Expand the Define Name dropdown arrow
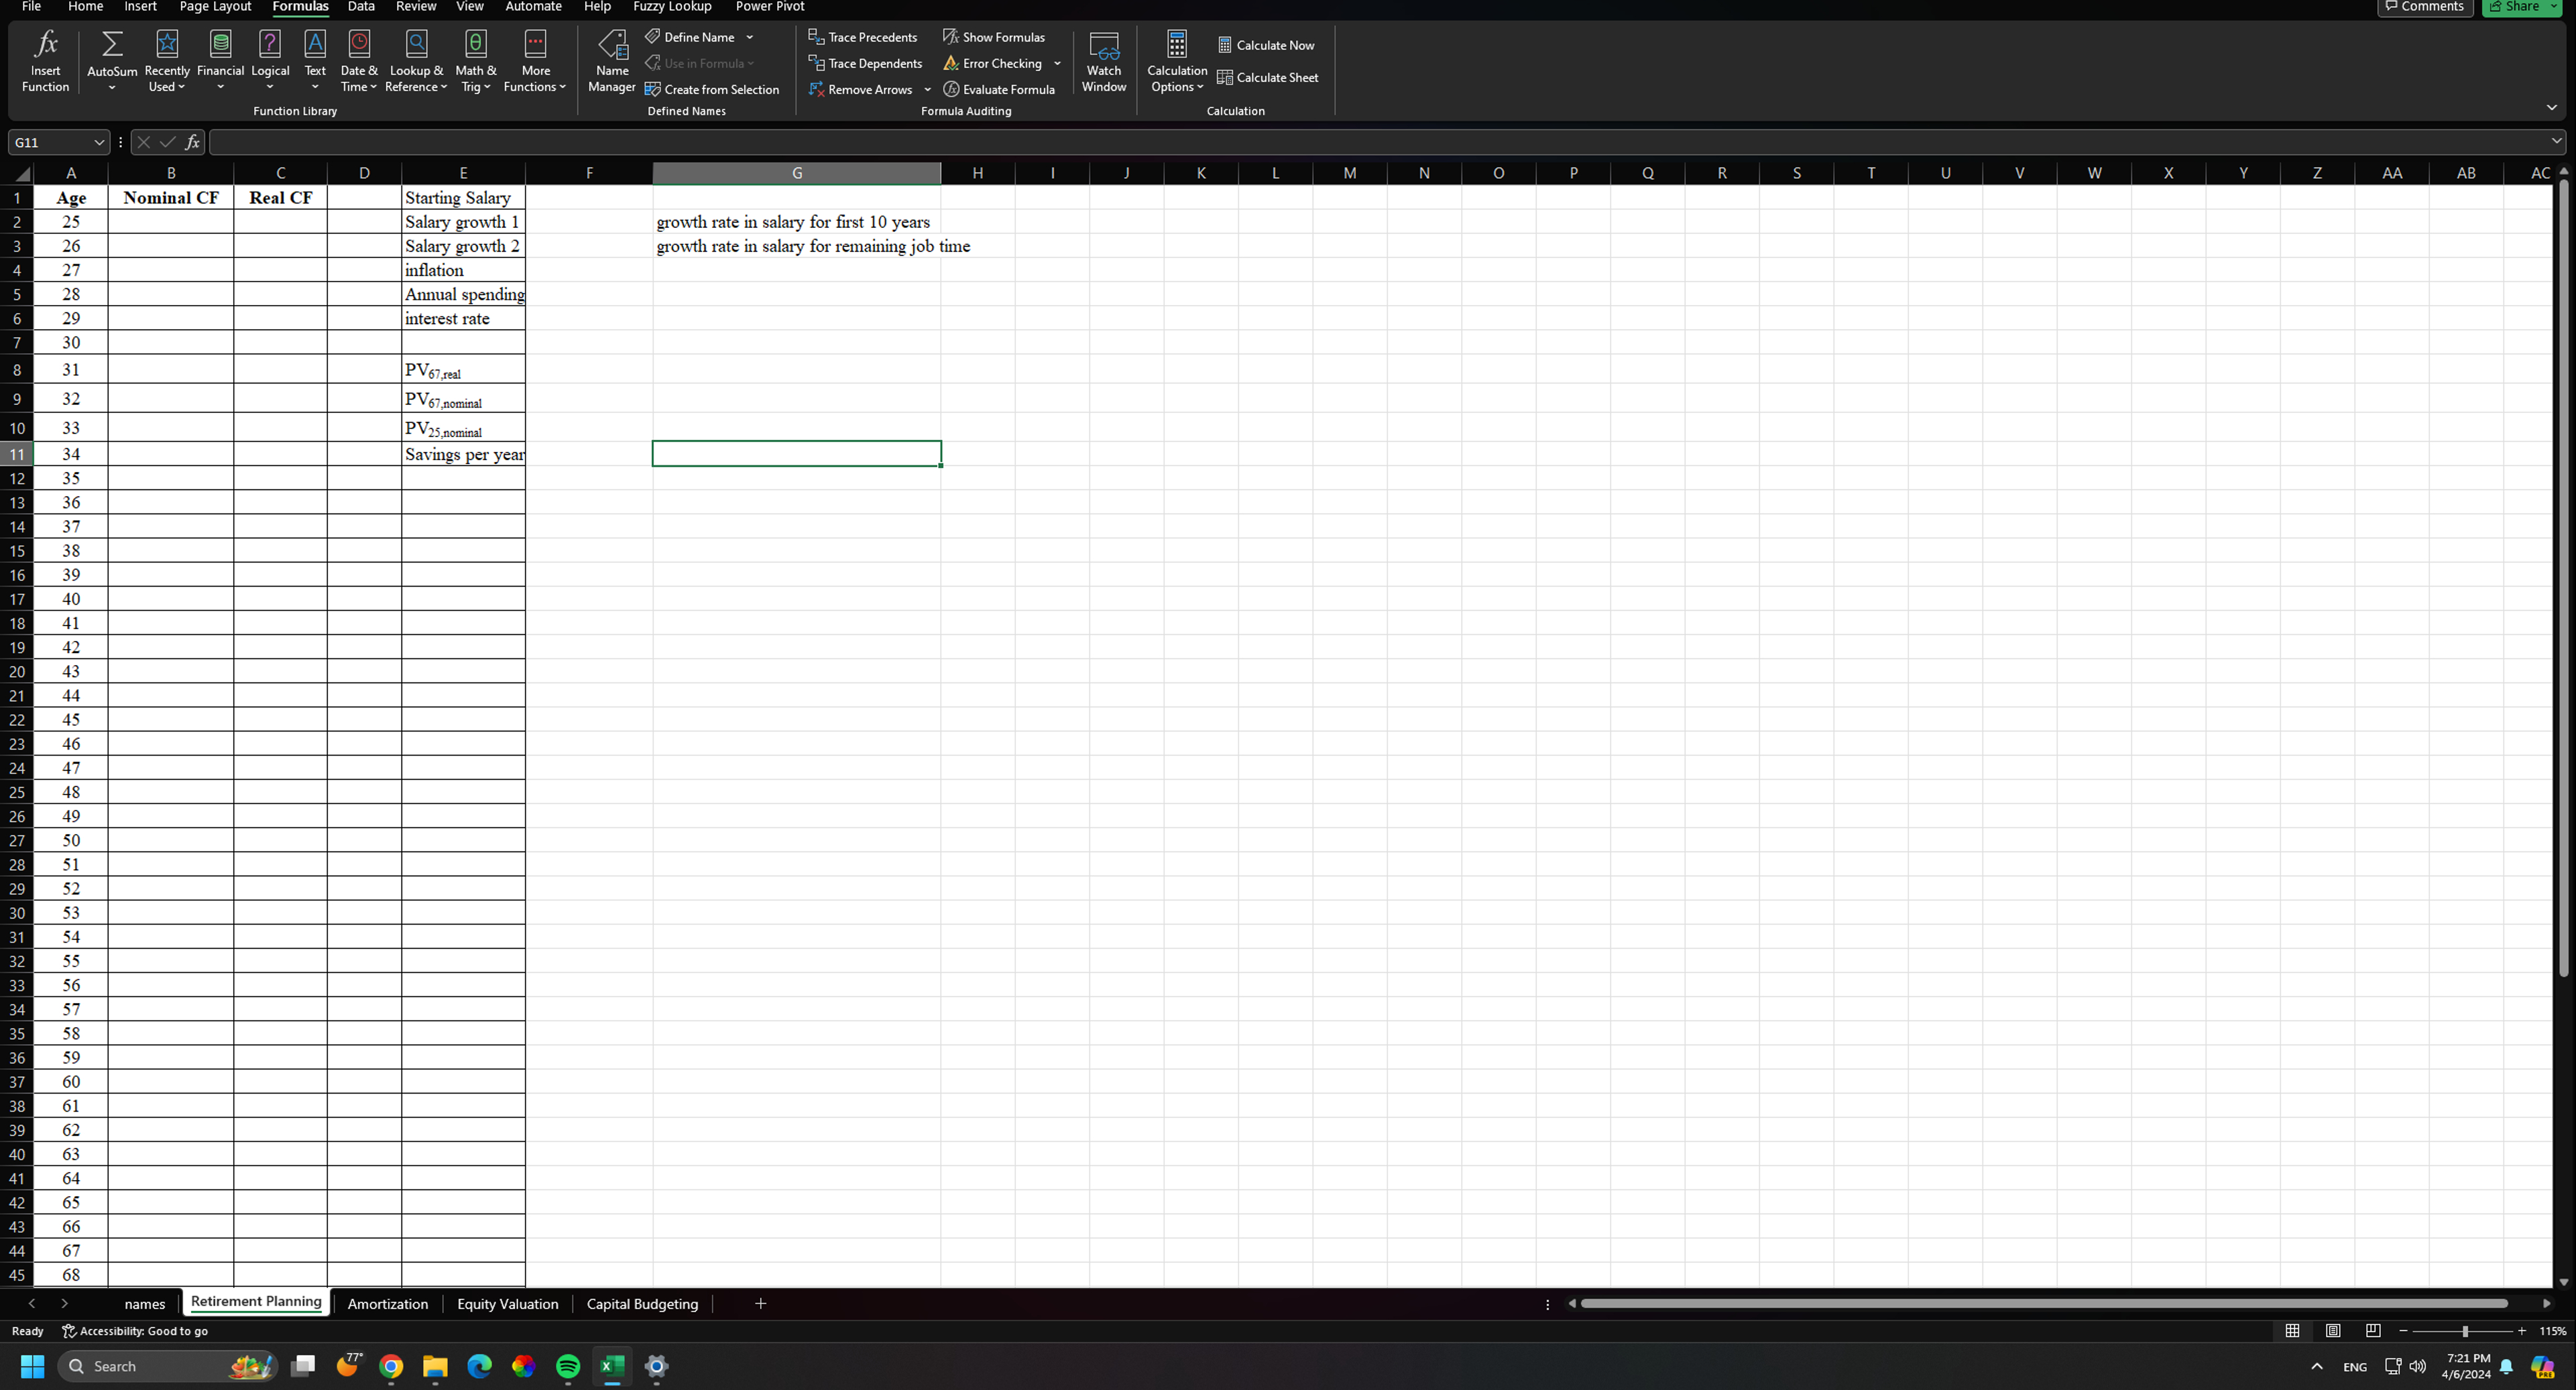 pos(750,37)
